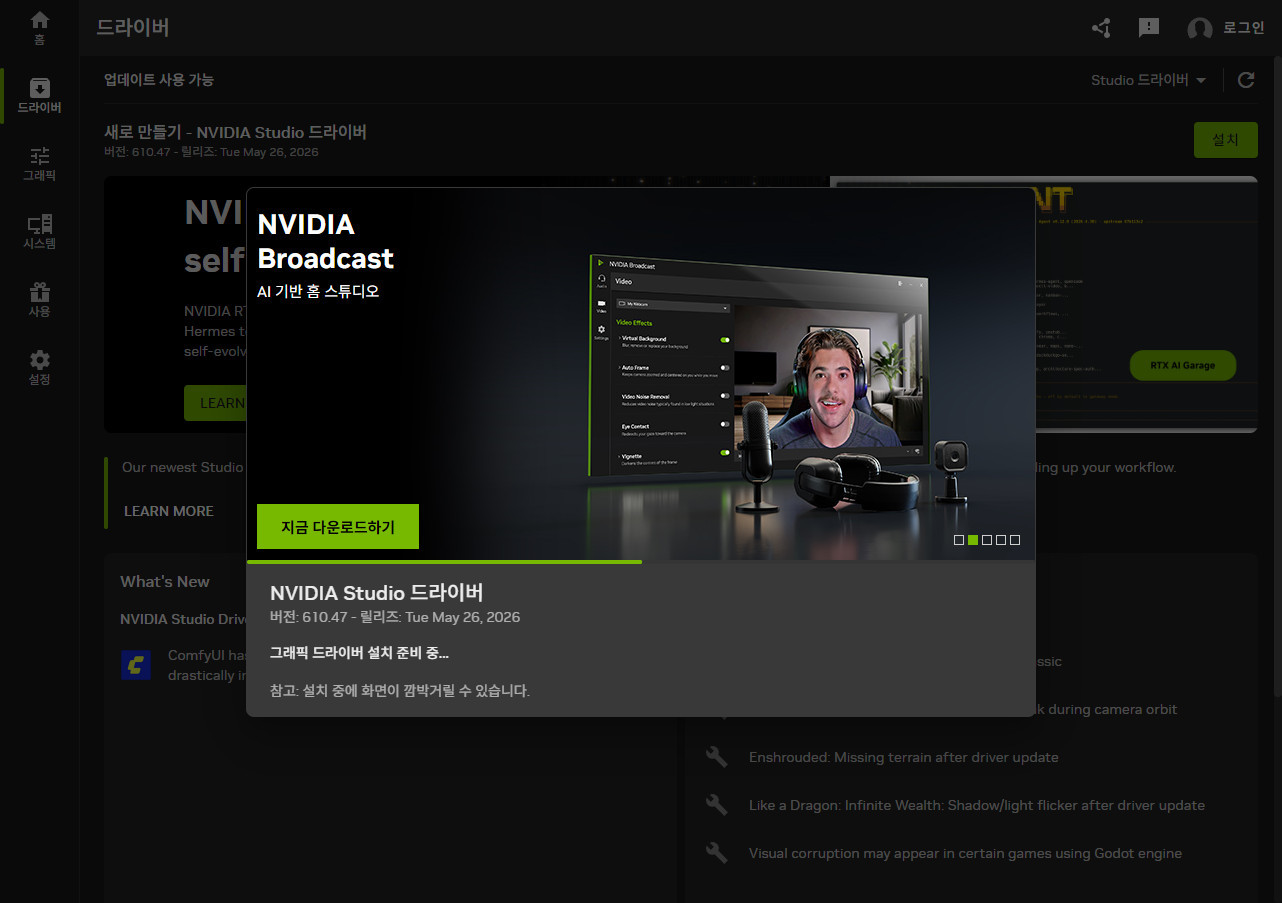Open the Graphics (그래픽) sidebar section
Image resolution: width=1282 pixels, height=903 pixels.
[x=39, y=164]
